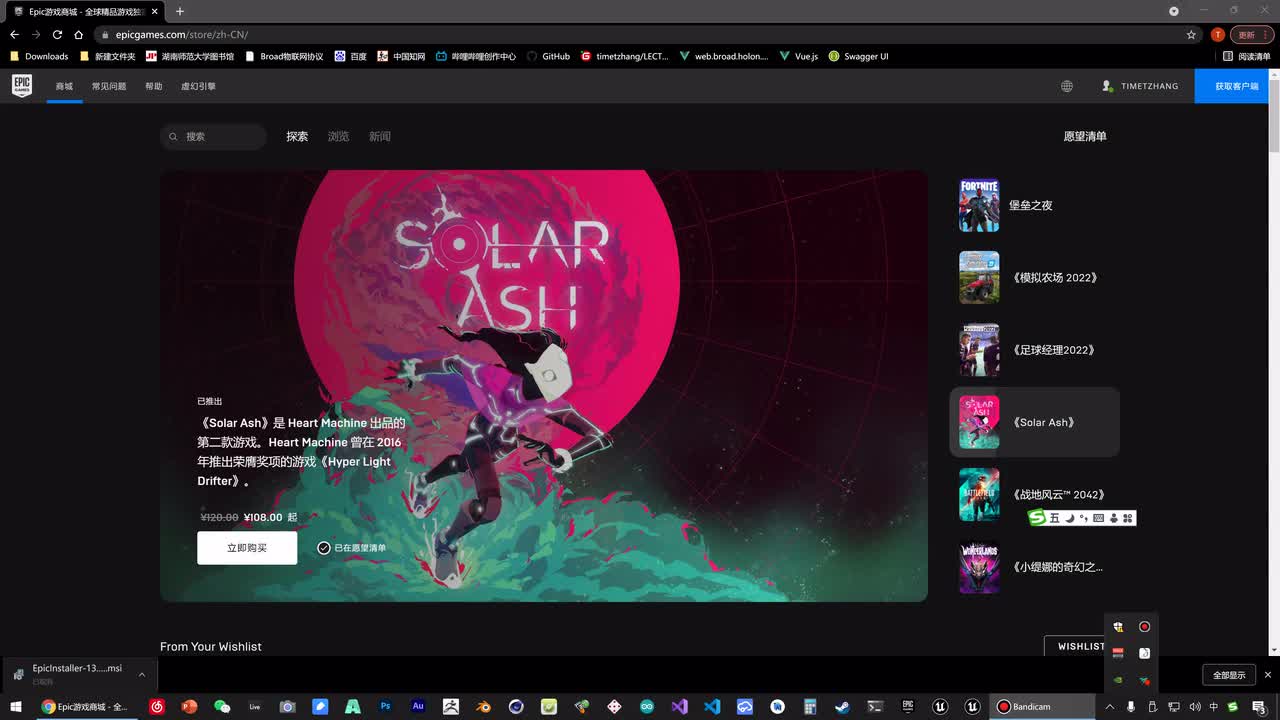Close the downloads bar
This screenshot has width=1280, height=720.
pyautogui.click(x=1268, y=675)
